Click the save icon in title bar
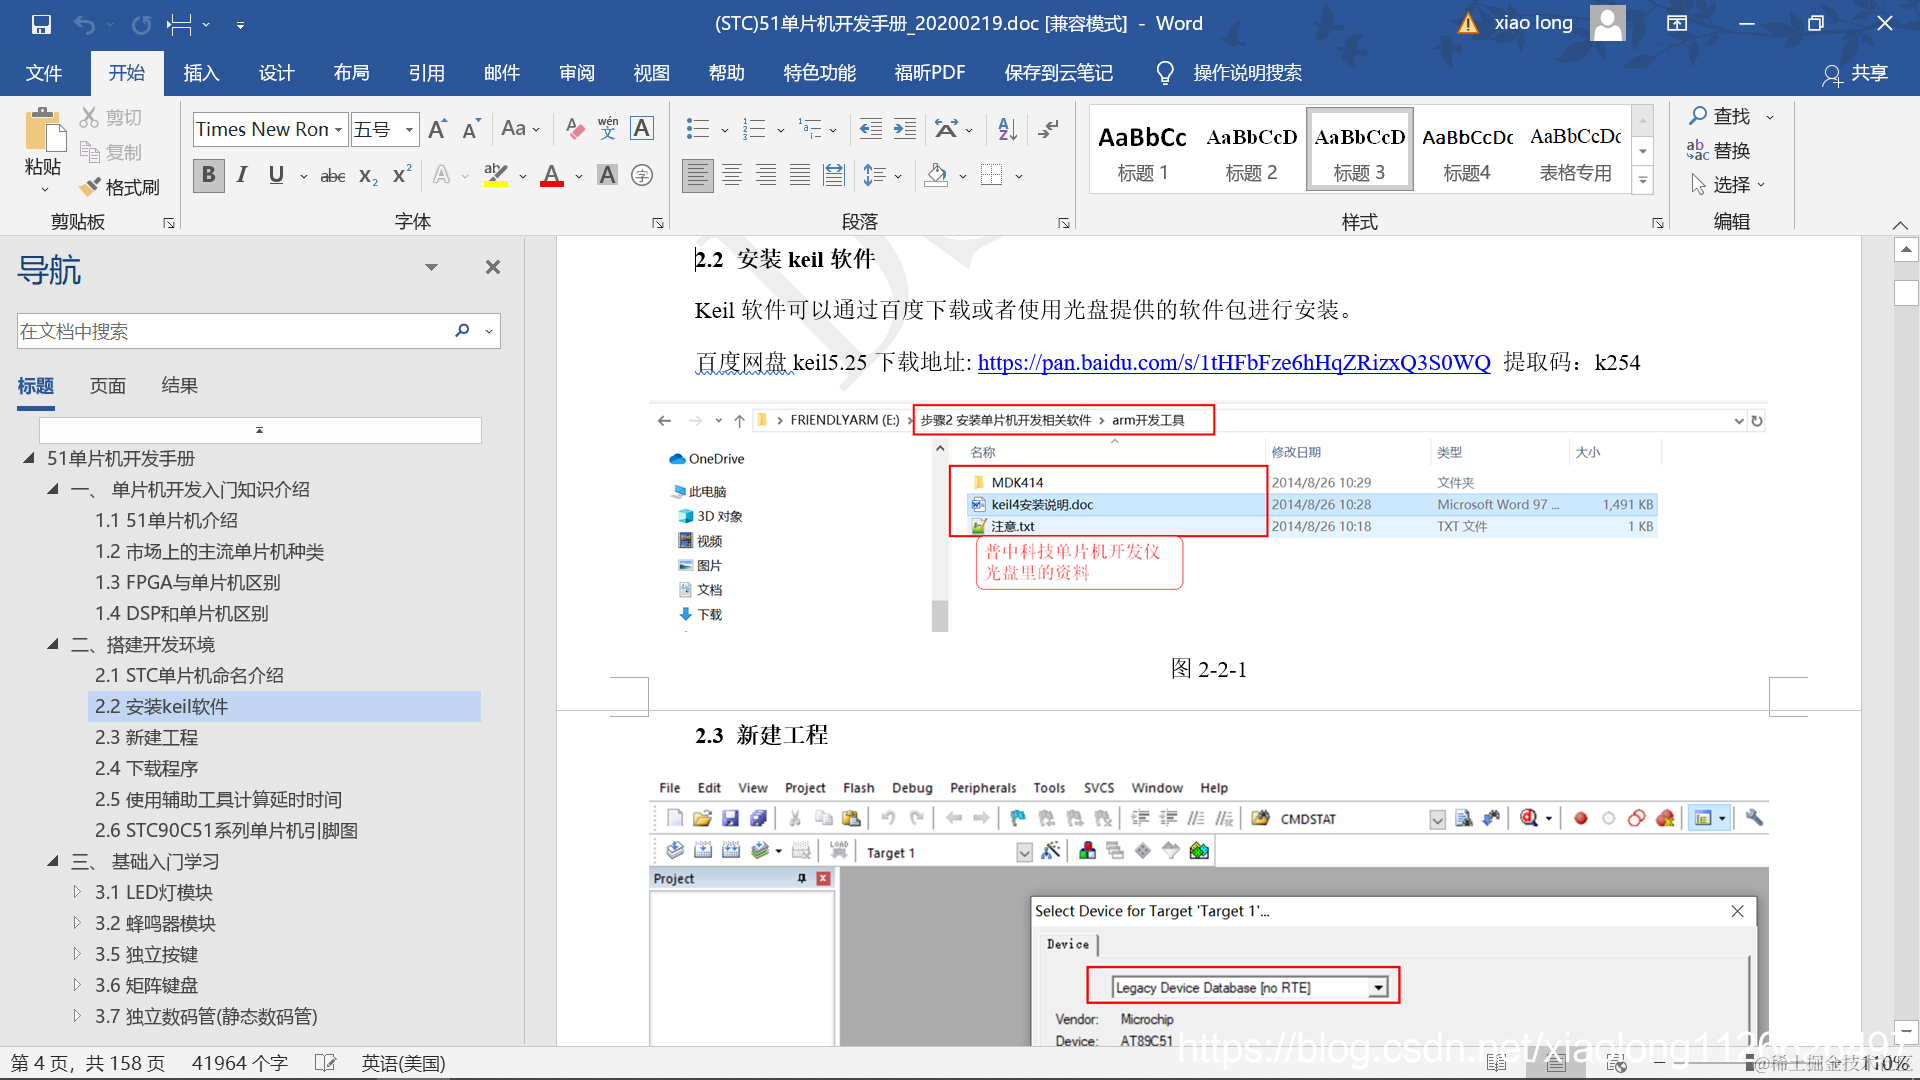The image size is (1920, 1080). click(x=41, y=24)
